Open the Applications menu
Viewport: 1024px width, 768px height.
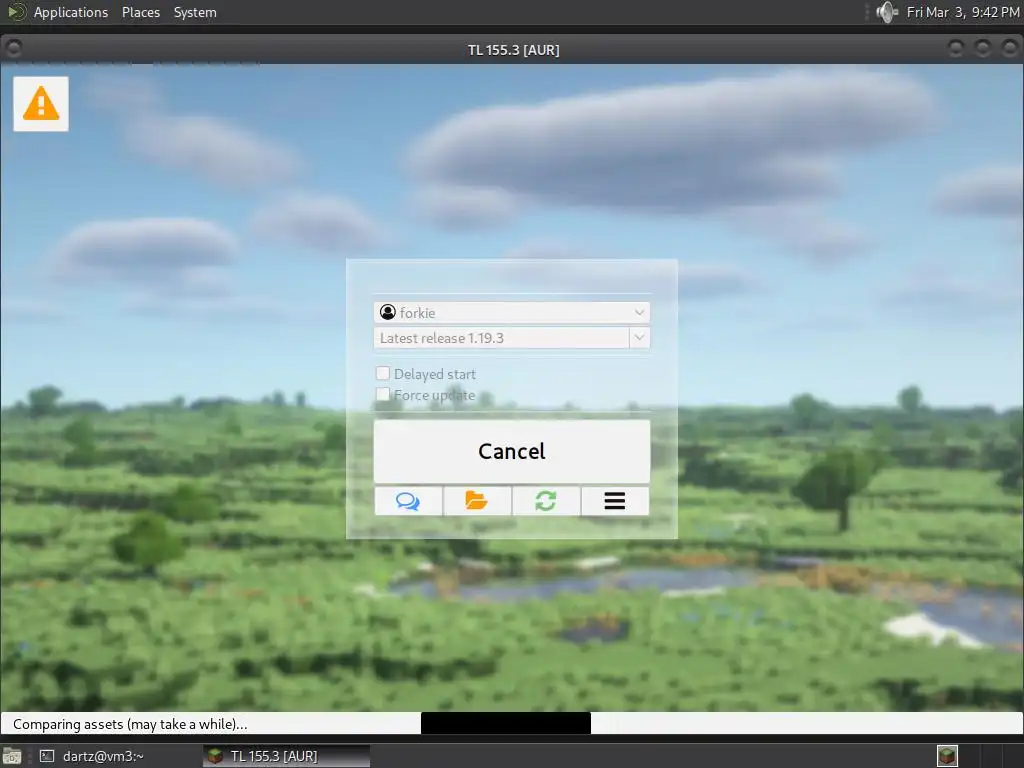pos(71,12)
